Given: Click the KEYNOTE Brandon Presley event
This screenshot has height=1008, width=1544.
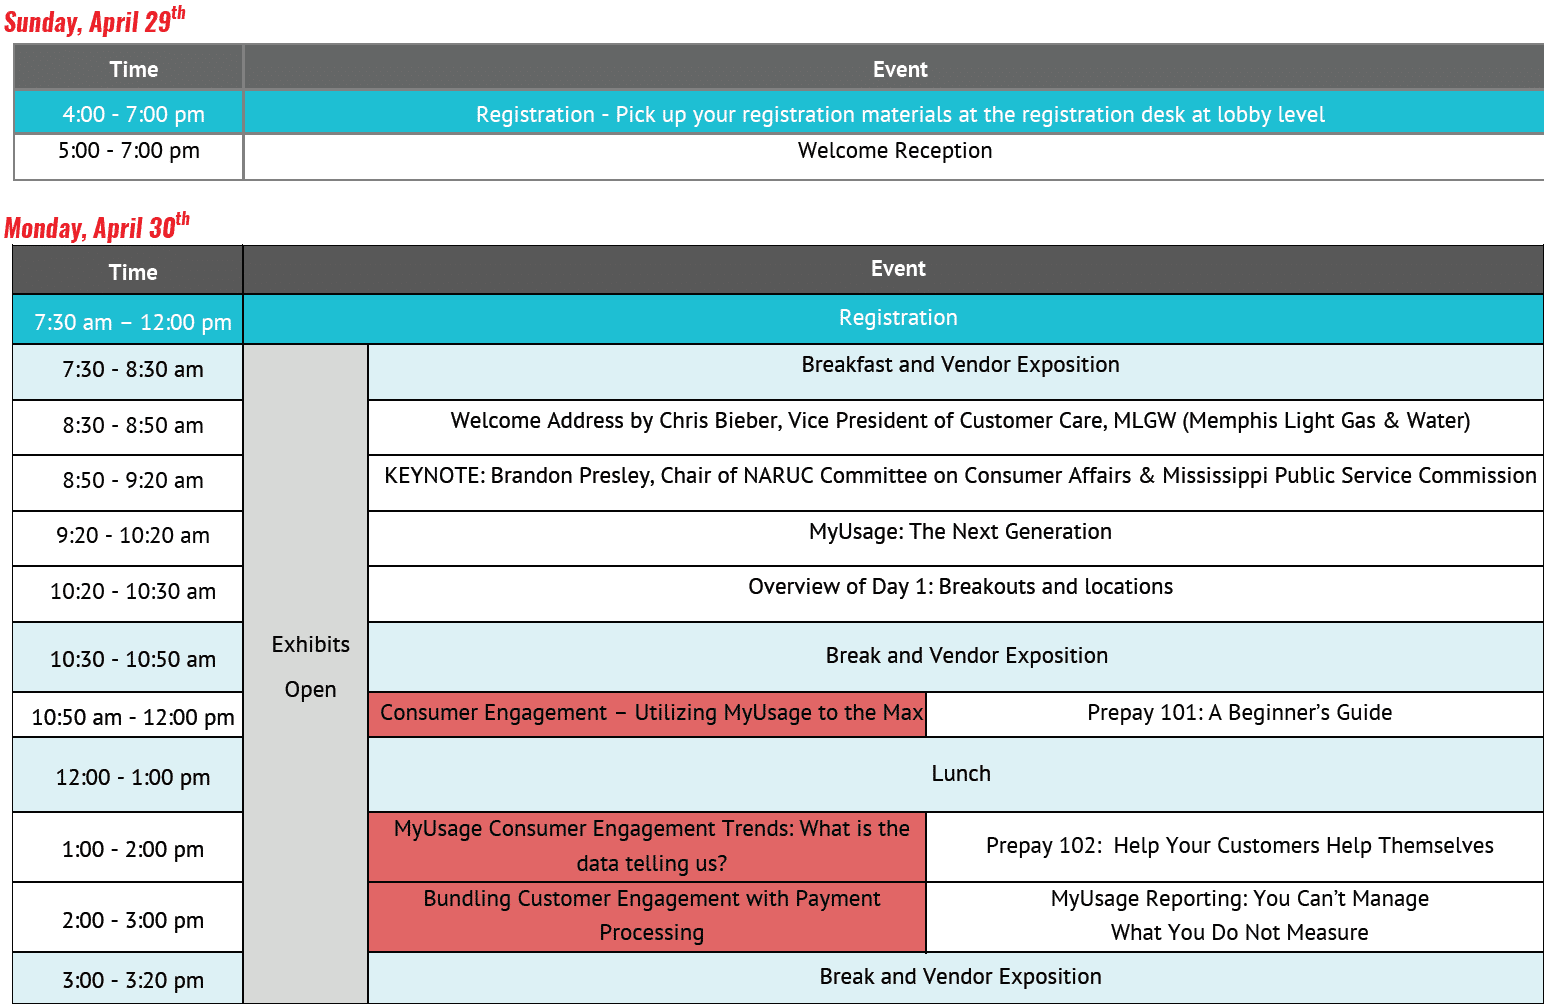Looking at the screenshot, I should [x=956, y=483].
